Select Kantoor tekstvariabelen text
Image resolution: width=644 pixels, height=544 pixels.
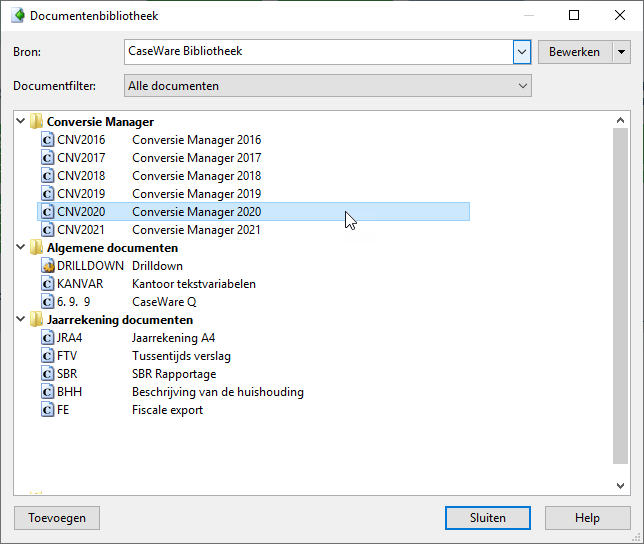click(x=194, y=284)
